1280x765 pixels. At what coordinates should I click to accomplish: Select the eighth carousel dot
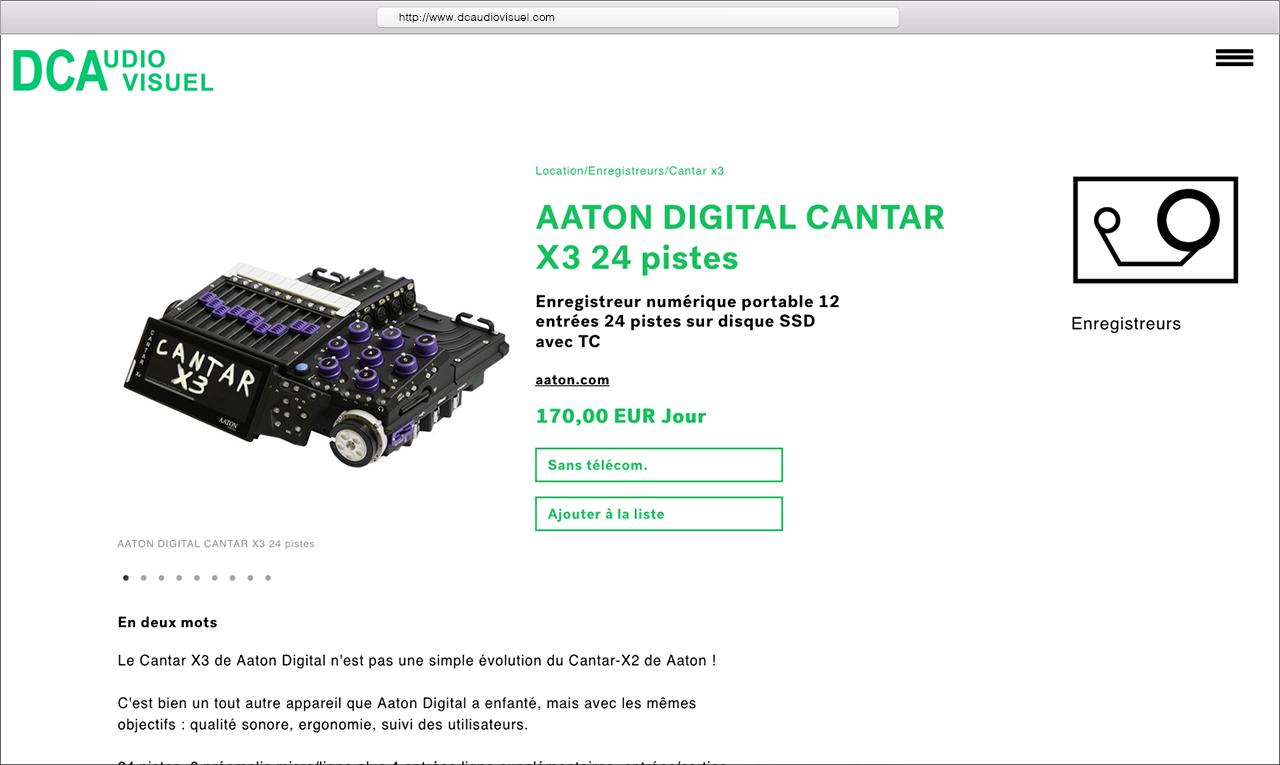[250, 577]
